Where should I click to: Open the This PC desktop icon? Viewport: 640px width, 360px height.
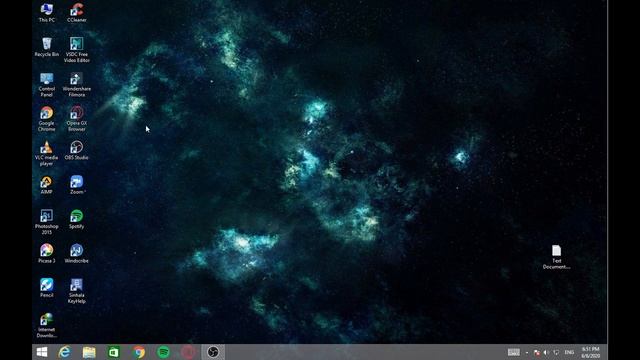tap(47, 12)
